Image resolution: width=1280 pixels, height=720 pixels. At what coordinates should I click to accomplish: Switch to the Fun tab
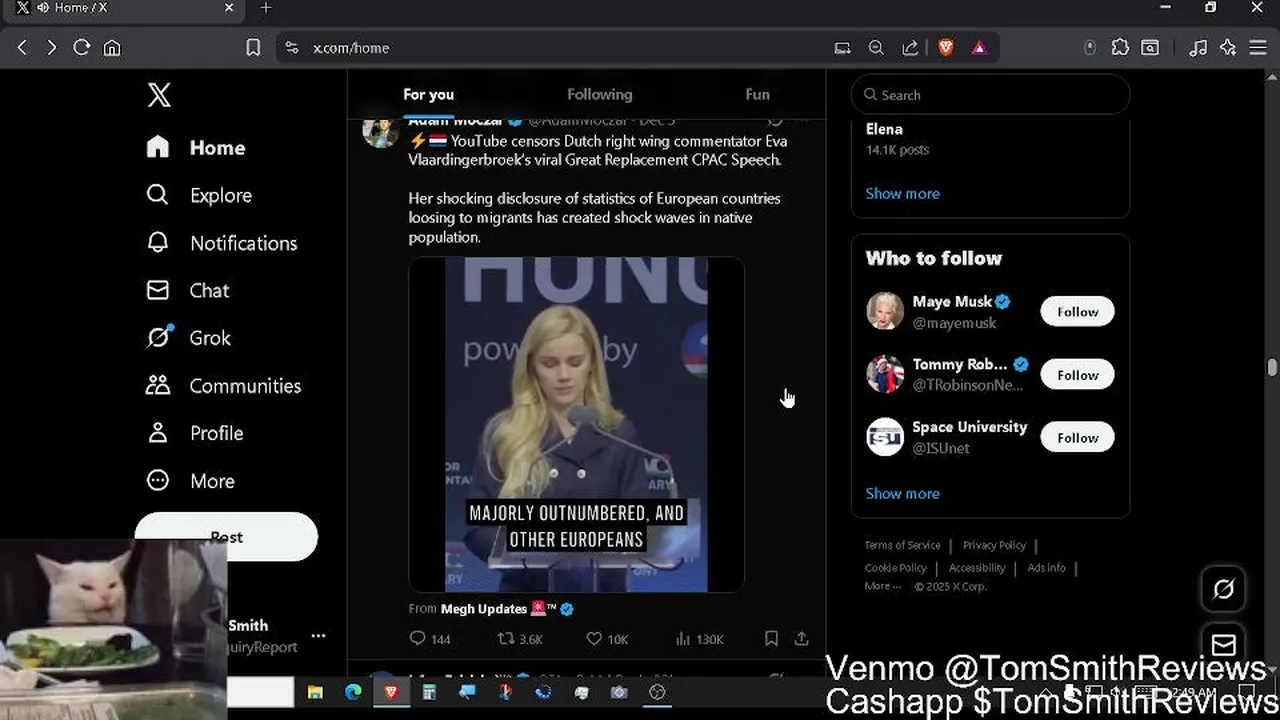[757, 94]
